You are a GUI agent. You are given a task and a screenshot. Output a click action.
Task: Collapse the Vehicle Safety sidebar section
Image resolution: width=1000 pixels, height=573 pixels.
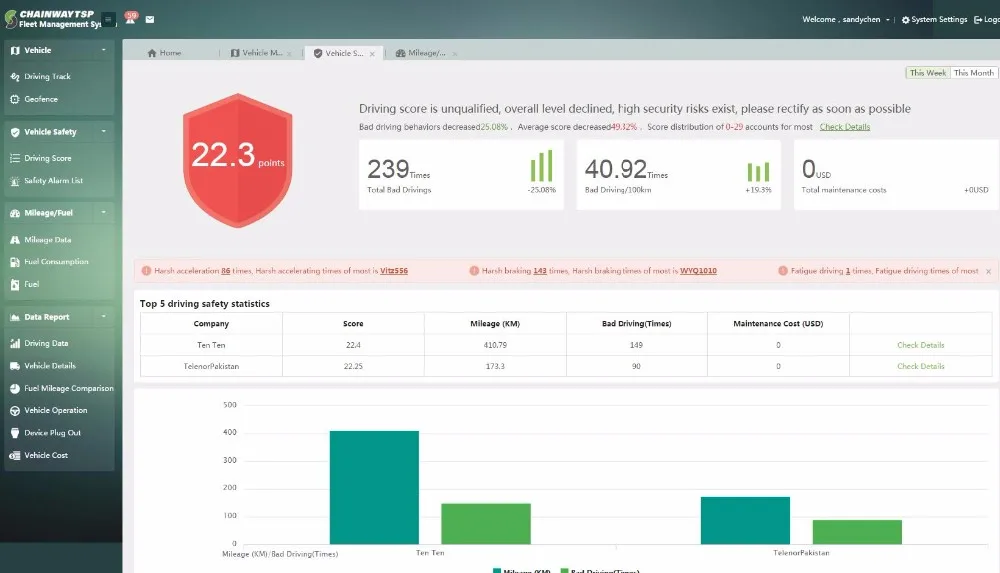click(x=103, y=131)
